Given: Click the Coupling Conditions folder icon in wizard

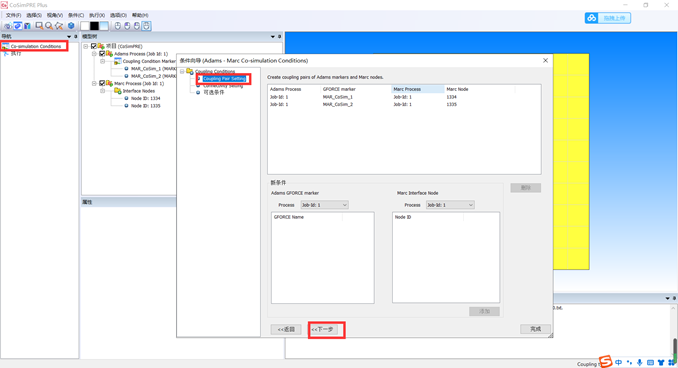Looking at the screenshot, I should tap(190, 71).
